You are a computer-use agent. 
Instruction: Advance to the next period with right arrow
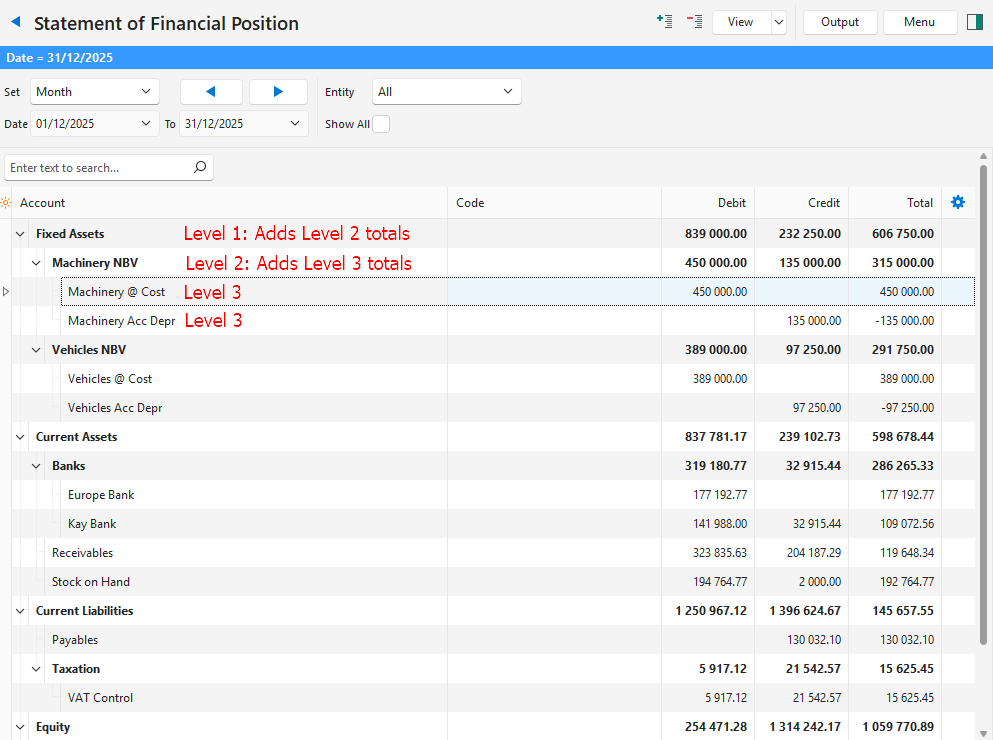(278, 92)
